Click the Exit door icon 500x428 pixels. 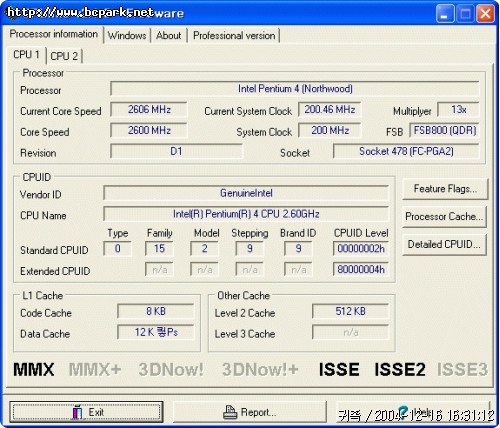77,412
